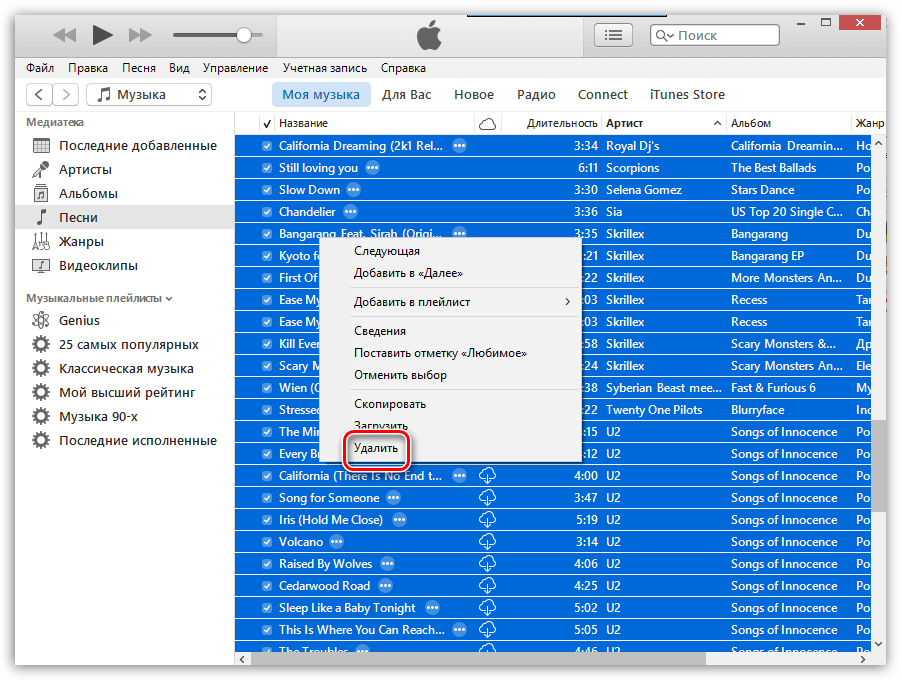This screenshot has height=680, width=902.
Task: Choose Добавить в «Далее» in context menu
Action: [450, 273]
